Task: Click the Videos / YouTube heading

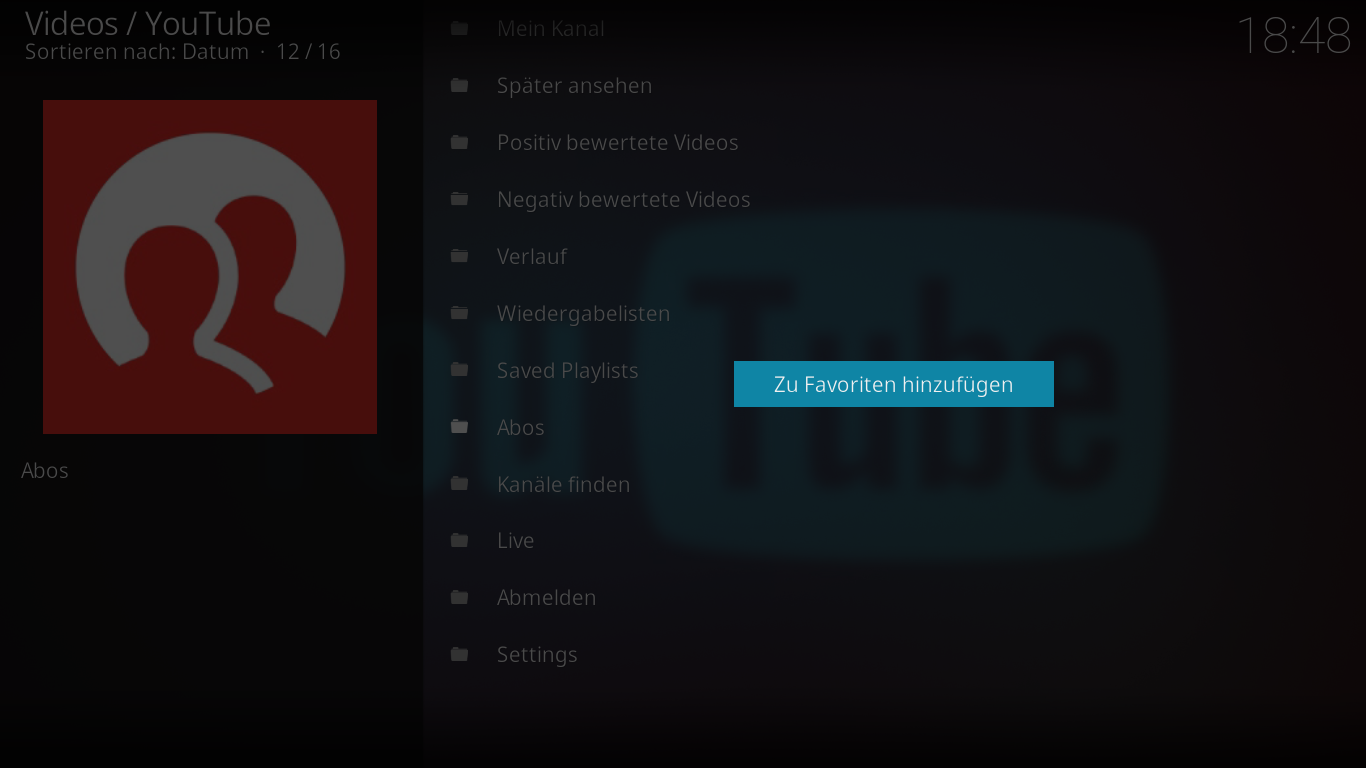Action: (x=148, y=23)
